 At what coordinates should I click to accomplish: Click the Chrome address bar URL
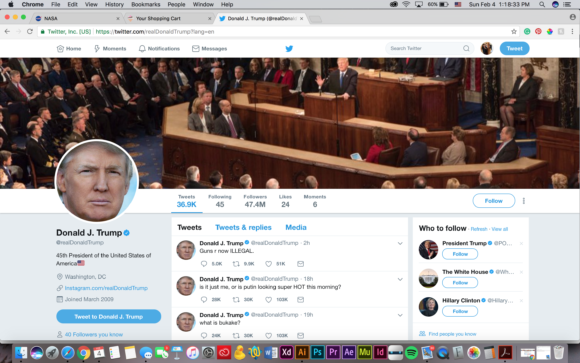pos(155,32)
